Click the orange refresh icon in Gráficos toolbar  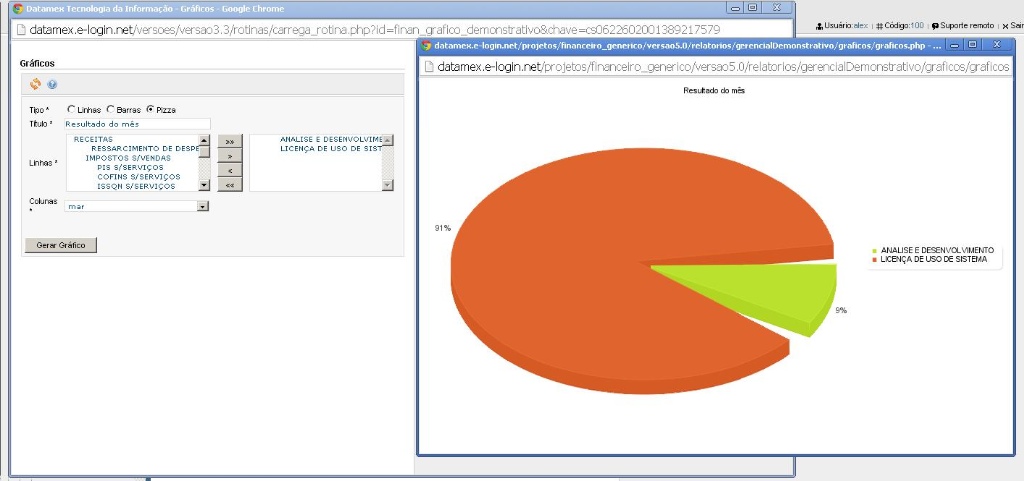click(x=35, y=84)
